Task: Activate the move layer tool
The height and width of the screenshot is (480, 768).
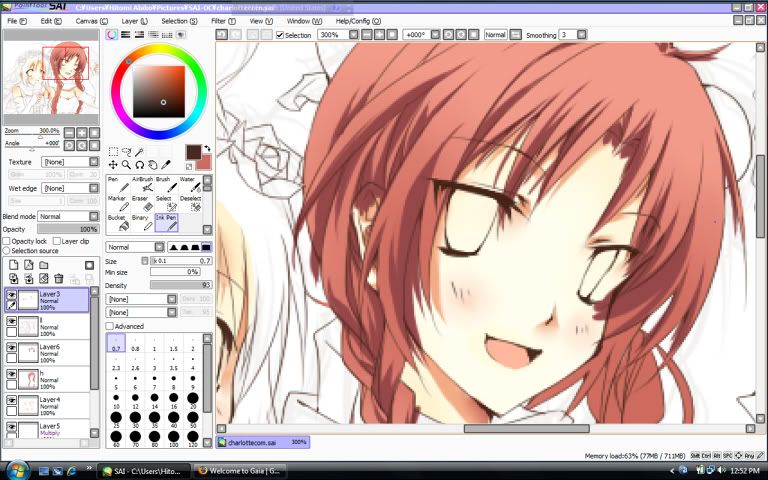Action: click(113, 165)
